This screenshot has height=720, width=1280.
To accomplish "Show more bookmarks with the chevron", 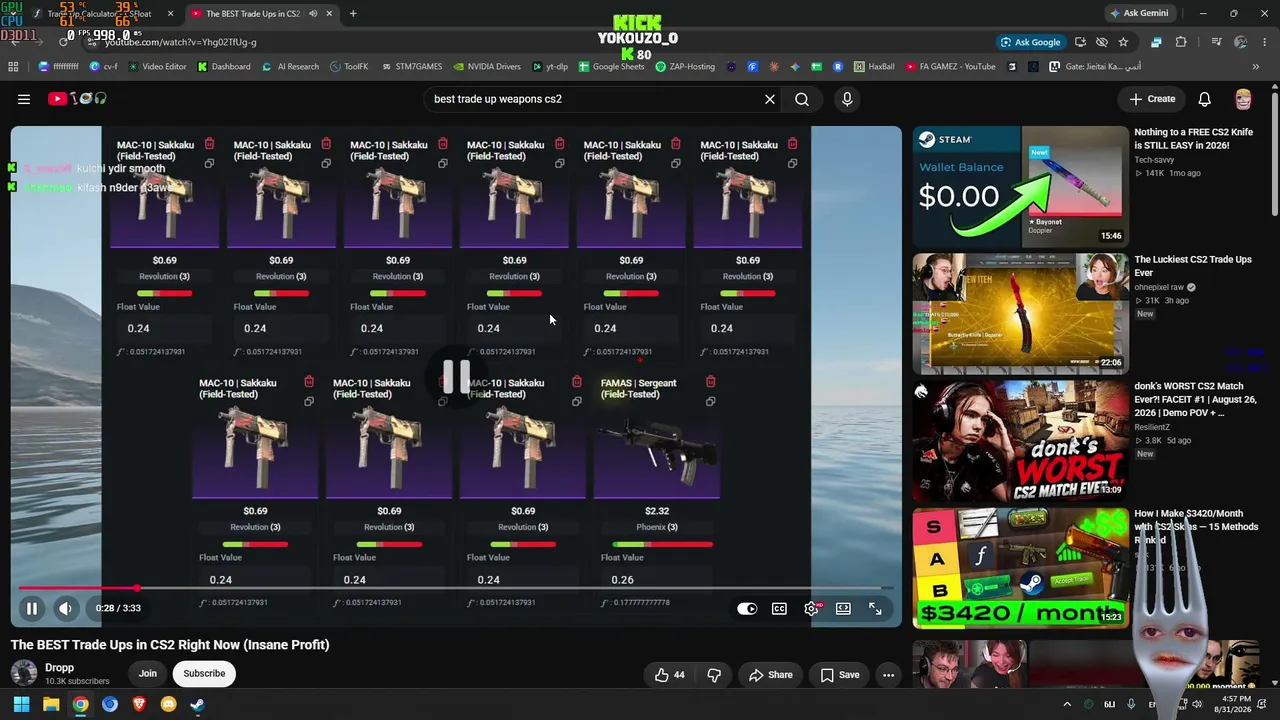I will click(1255, 67).
